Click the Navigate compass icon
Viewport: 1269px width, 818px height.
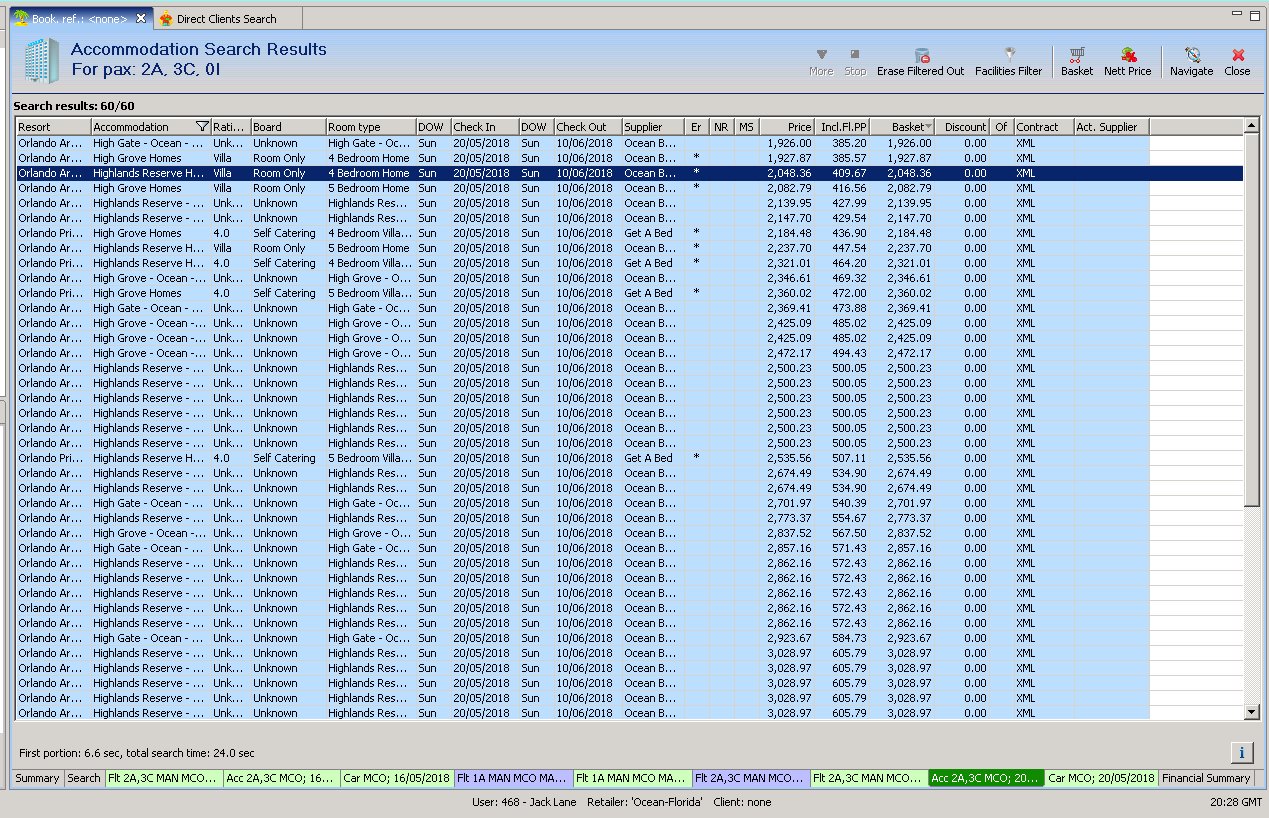coord(1191,56)
